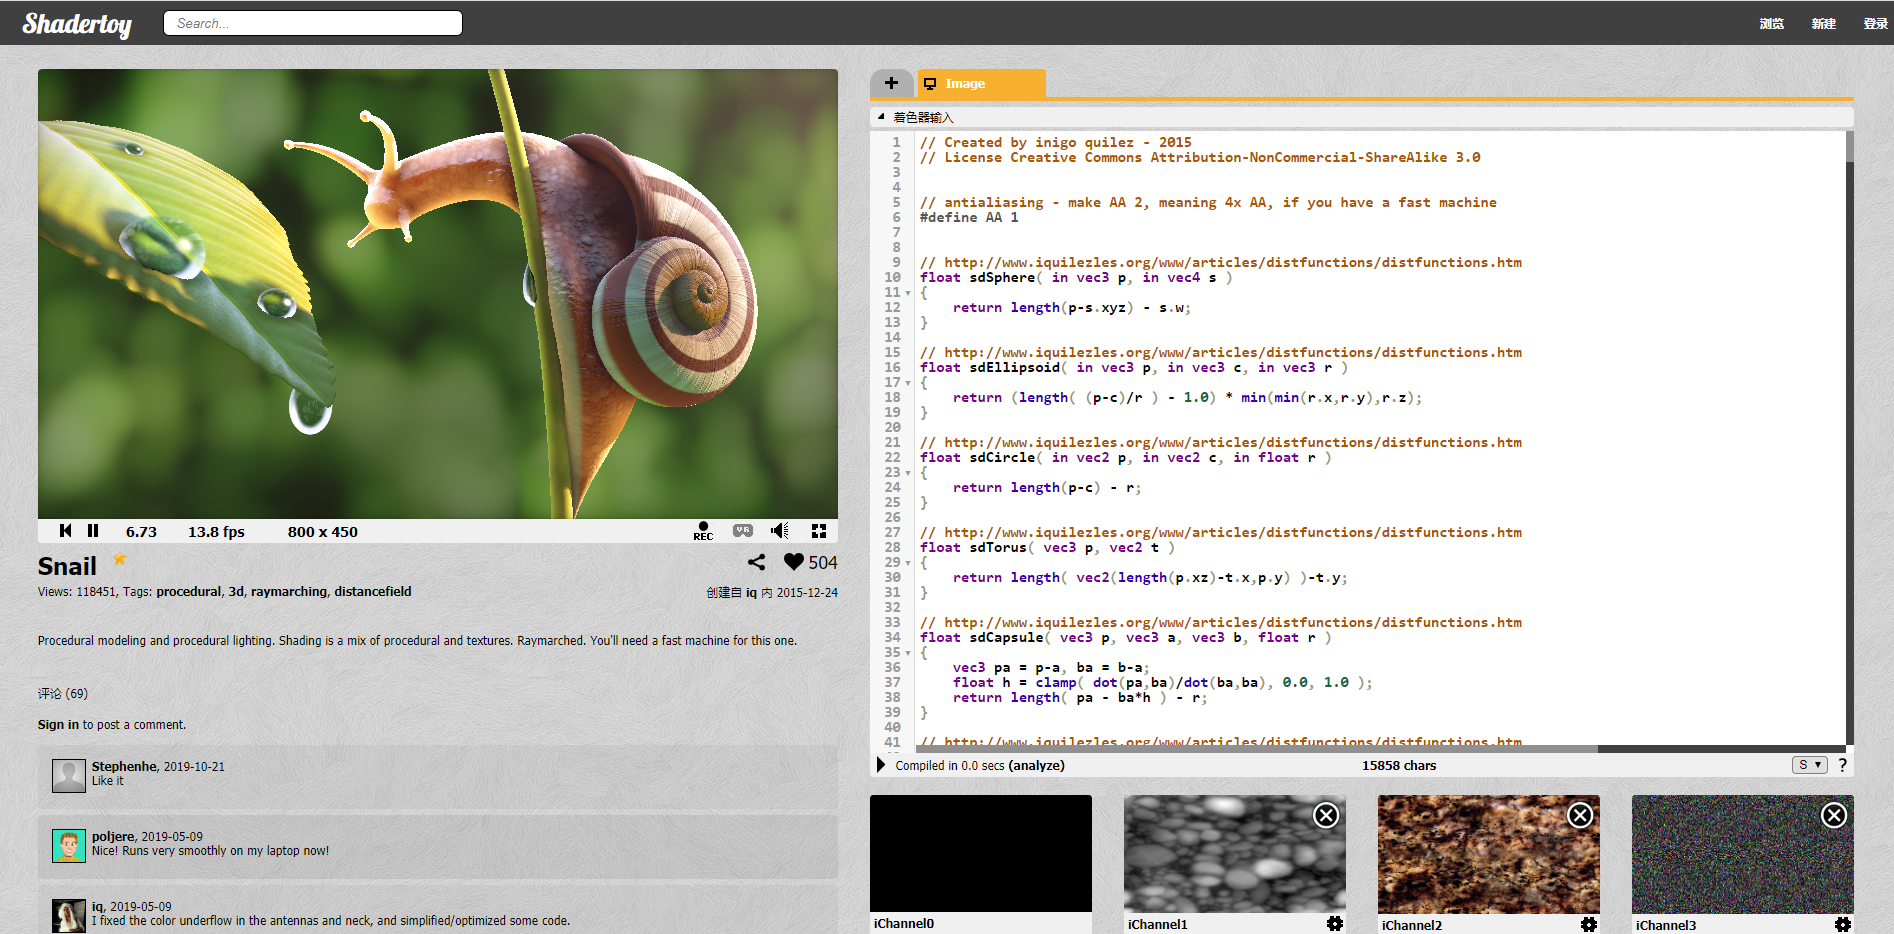Focus the Search input field
This screenshot has height=934, width=1894.
[x=313, y=23]
